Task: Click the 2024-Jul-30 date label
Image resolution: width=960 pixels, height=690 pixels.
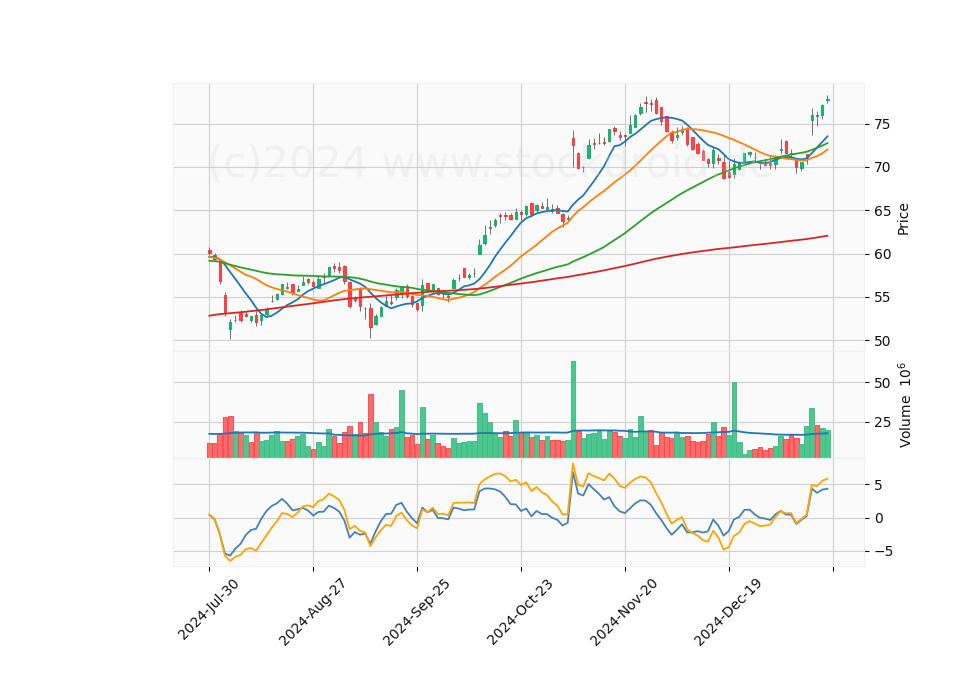Action: [208, 610]
